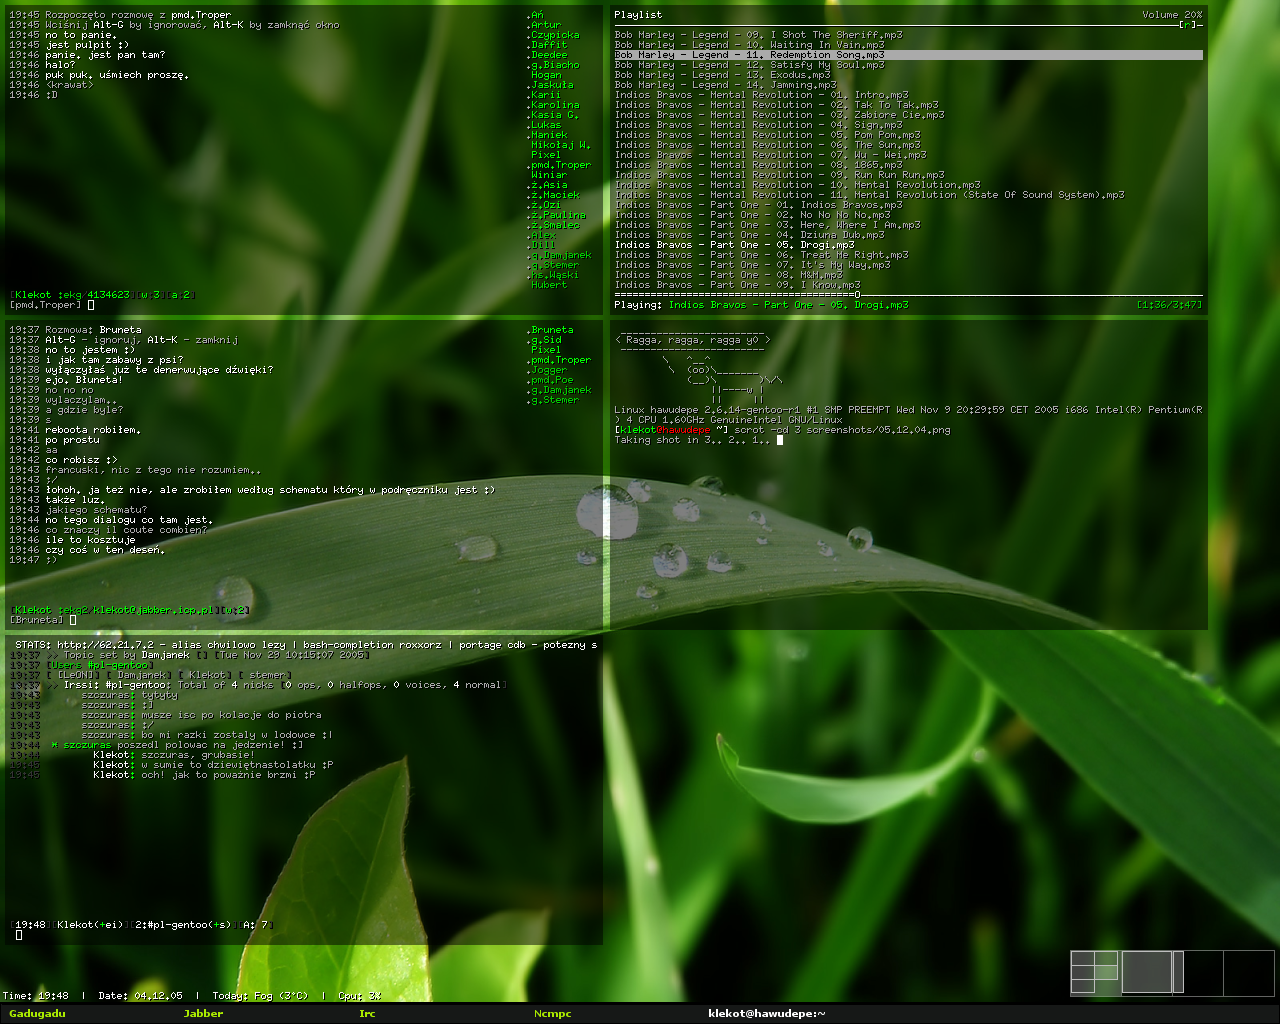This screenshot has width=1280, height=1024.
Task: Select the highlighted Redemption Song.mp3 playlist row
Action: click(908, 55)
